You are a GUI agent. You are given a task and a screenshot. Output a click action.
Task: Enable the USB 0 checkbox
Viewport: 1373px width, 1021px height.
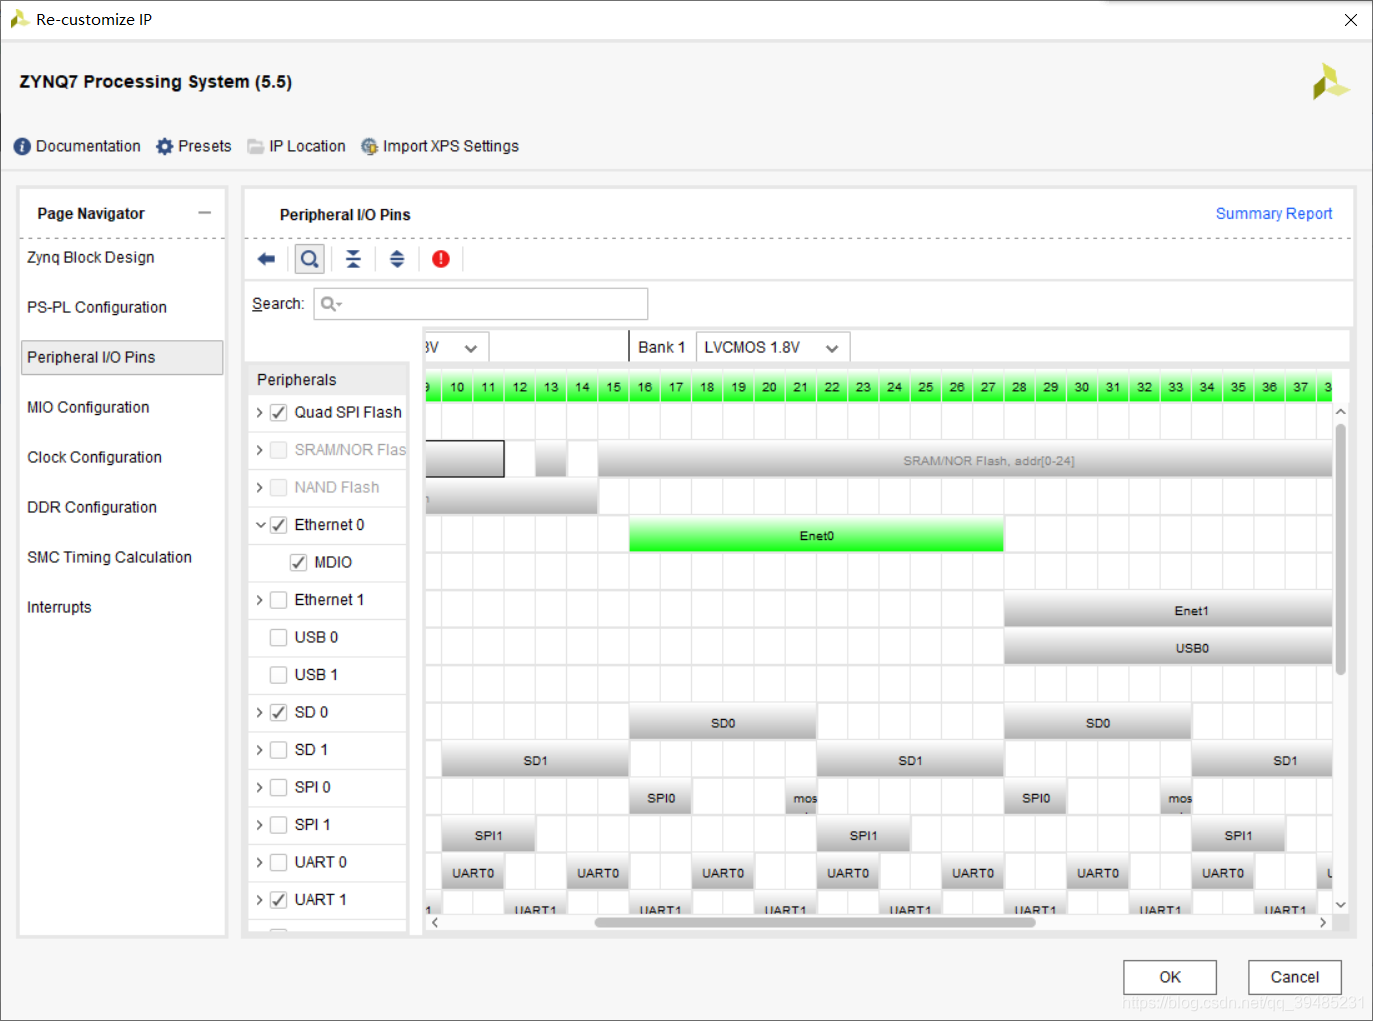pyautogui.click(x=279, y=637)
